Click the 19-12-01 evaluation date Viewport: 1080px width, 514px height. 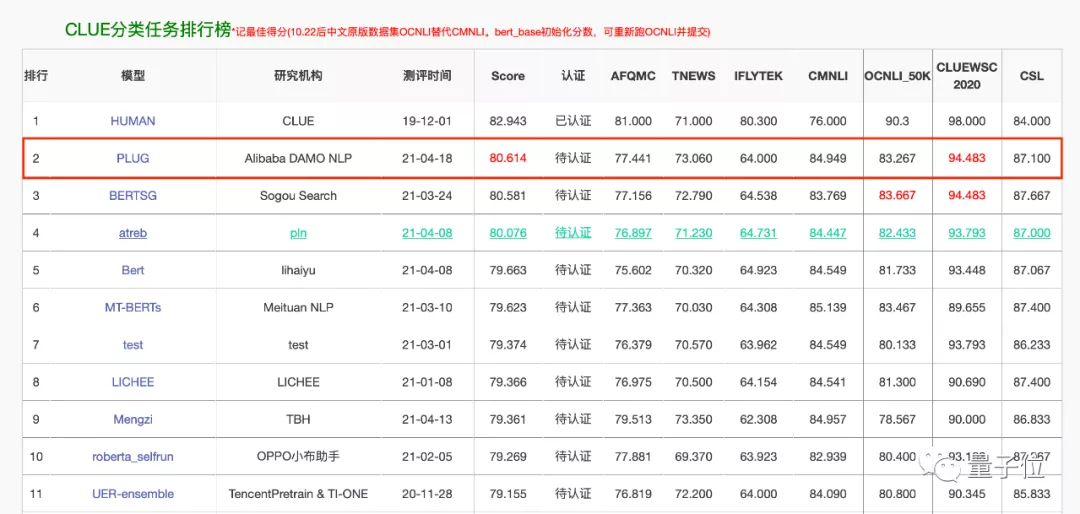coord(427,121)
